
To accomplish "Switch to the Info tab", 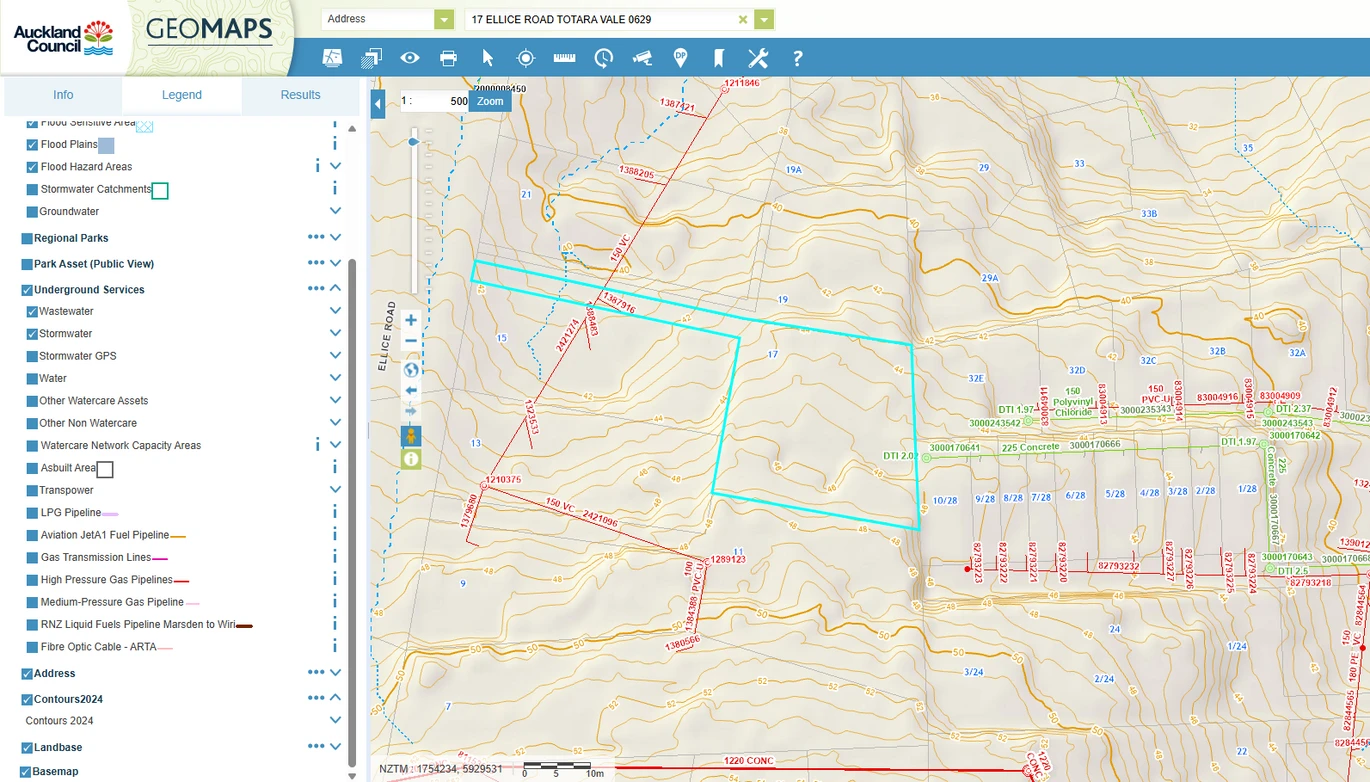I will tap(63, 95).
